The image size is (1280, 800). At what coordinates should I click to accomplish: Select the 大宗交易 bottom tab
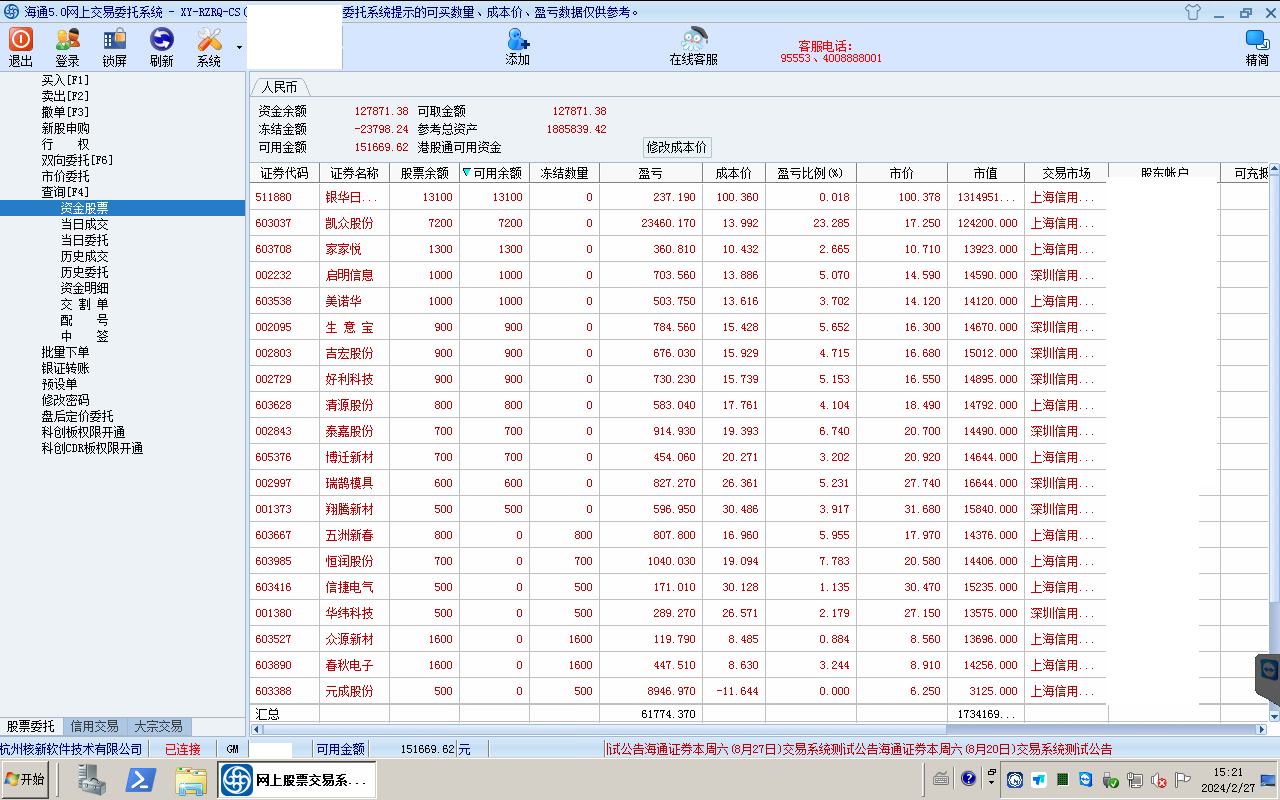pyautogui.click(x=158, y=727)
